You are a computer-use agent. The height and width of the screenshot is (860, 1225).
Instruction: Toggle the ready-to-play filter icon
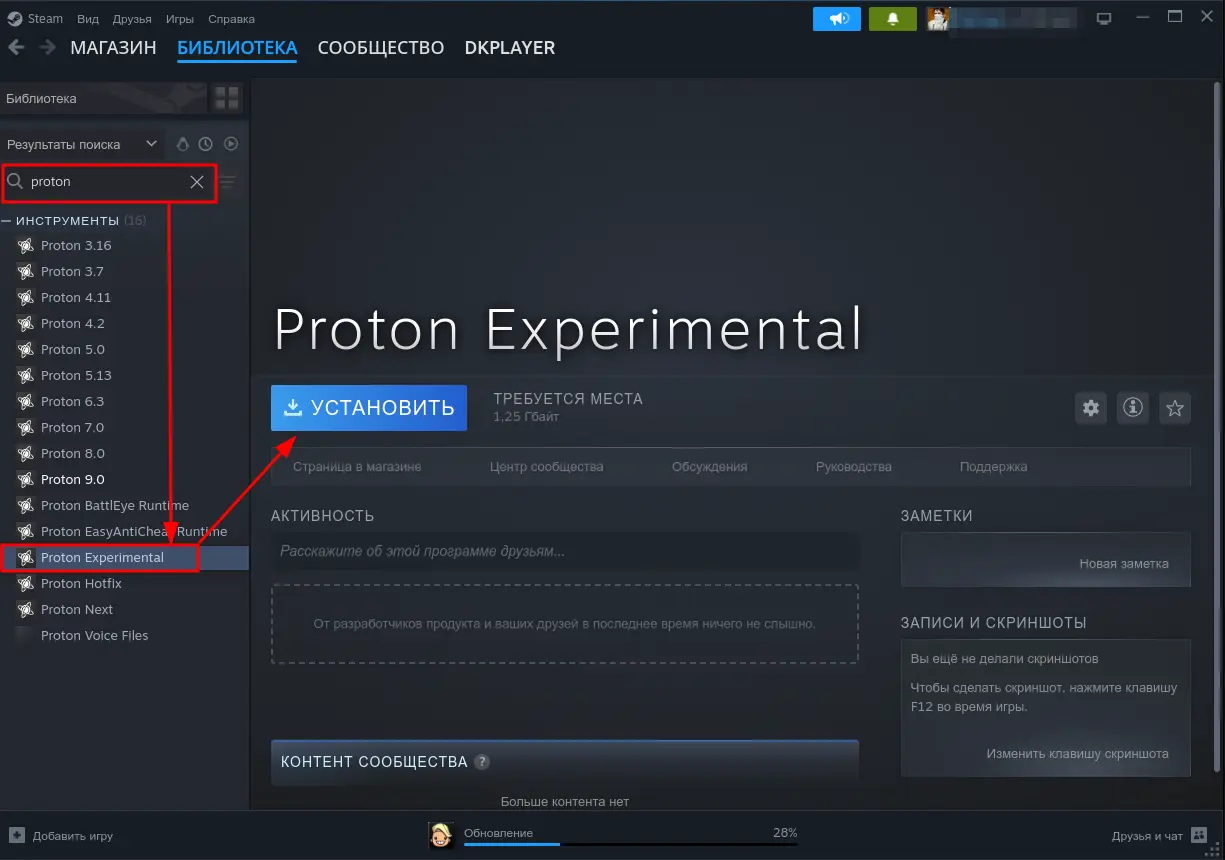coord(231,144)
